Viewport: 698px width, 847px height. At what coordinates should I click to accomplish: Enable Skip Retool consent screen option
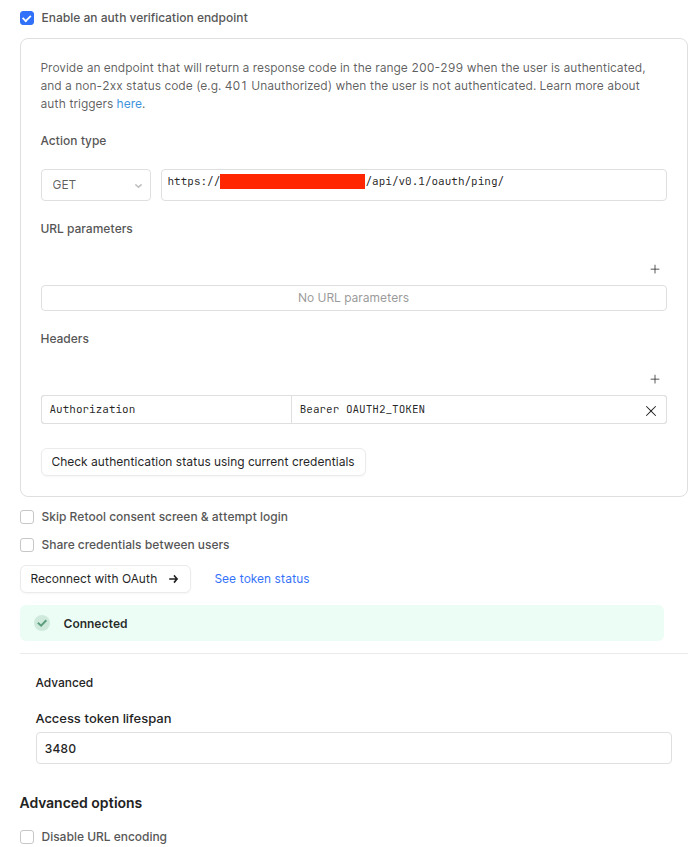coord(27,517)
